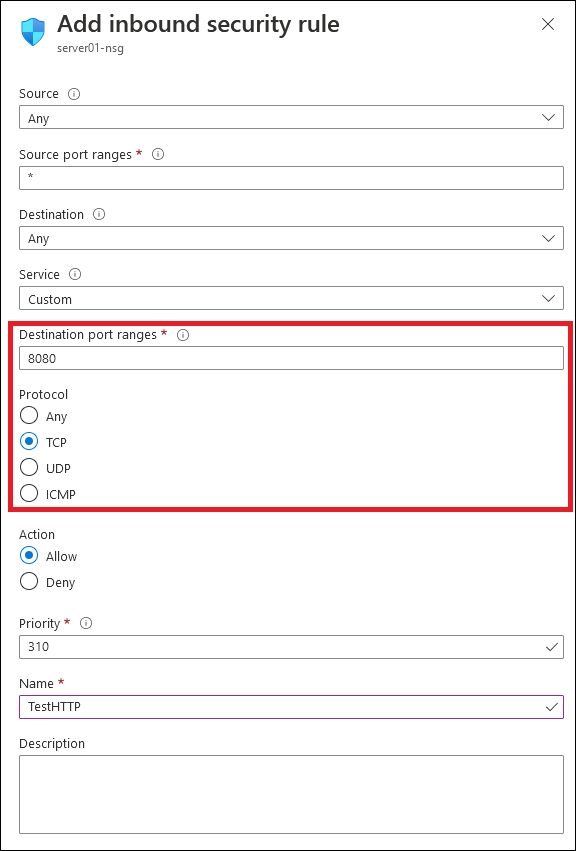The height and width of the screenshot is (851, 576).
Task: Select the Allow action radio button
Action: [29, 556]
